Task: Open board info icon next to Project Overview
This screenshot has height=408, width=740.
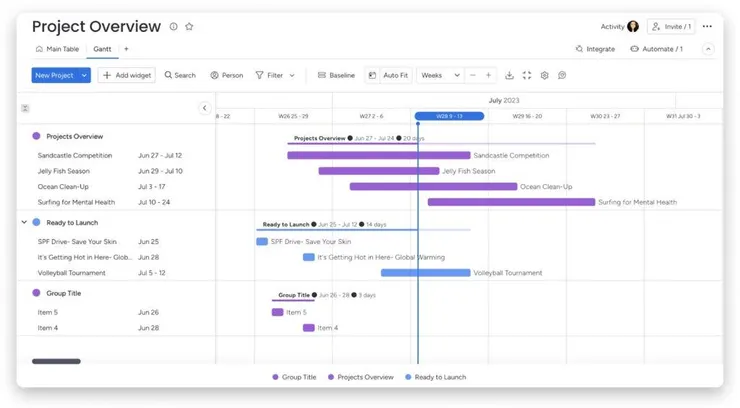Action: (x=174, y=26)
